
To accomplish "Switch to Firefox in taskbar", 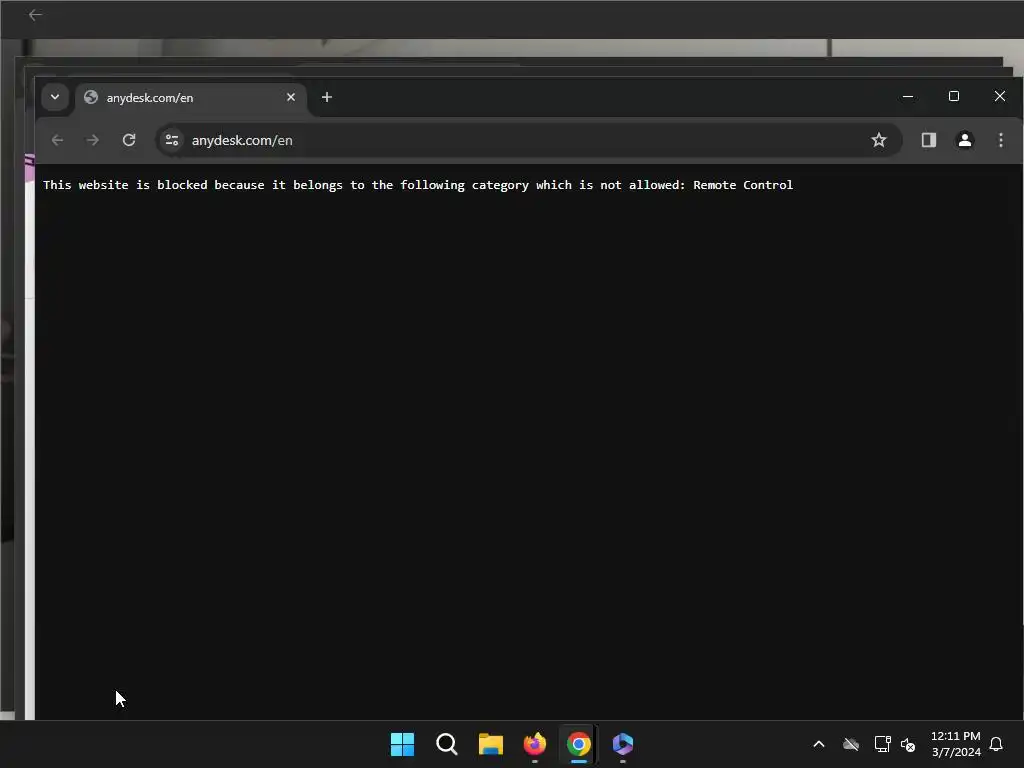I will 535,744.
